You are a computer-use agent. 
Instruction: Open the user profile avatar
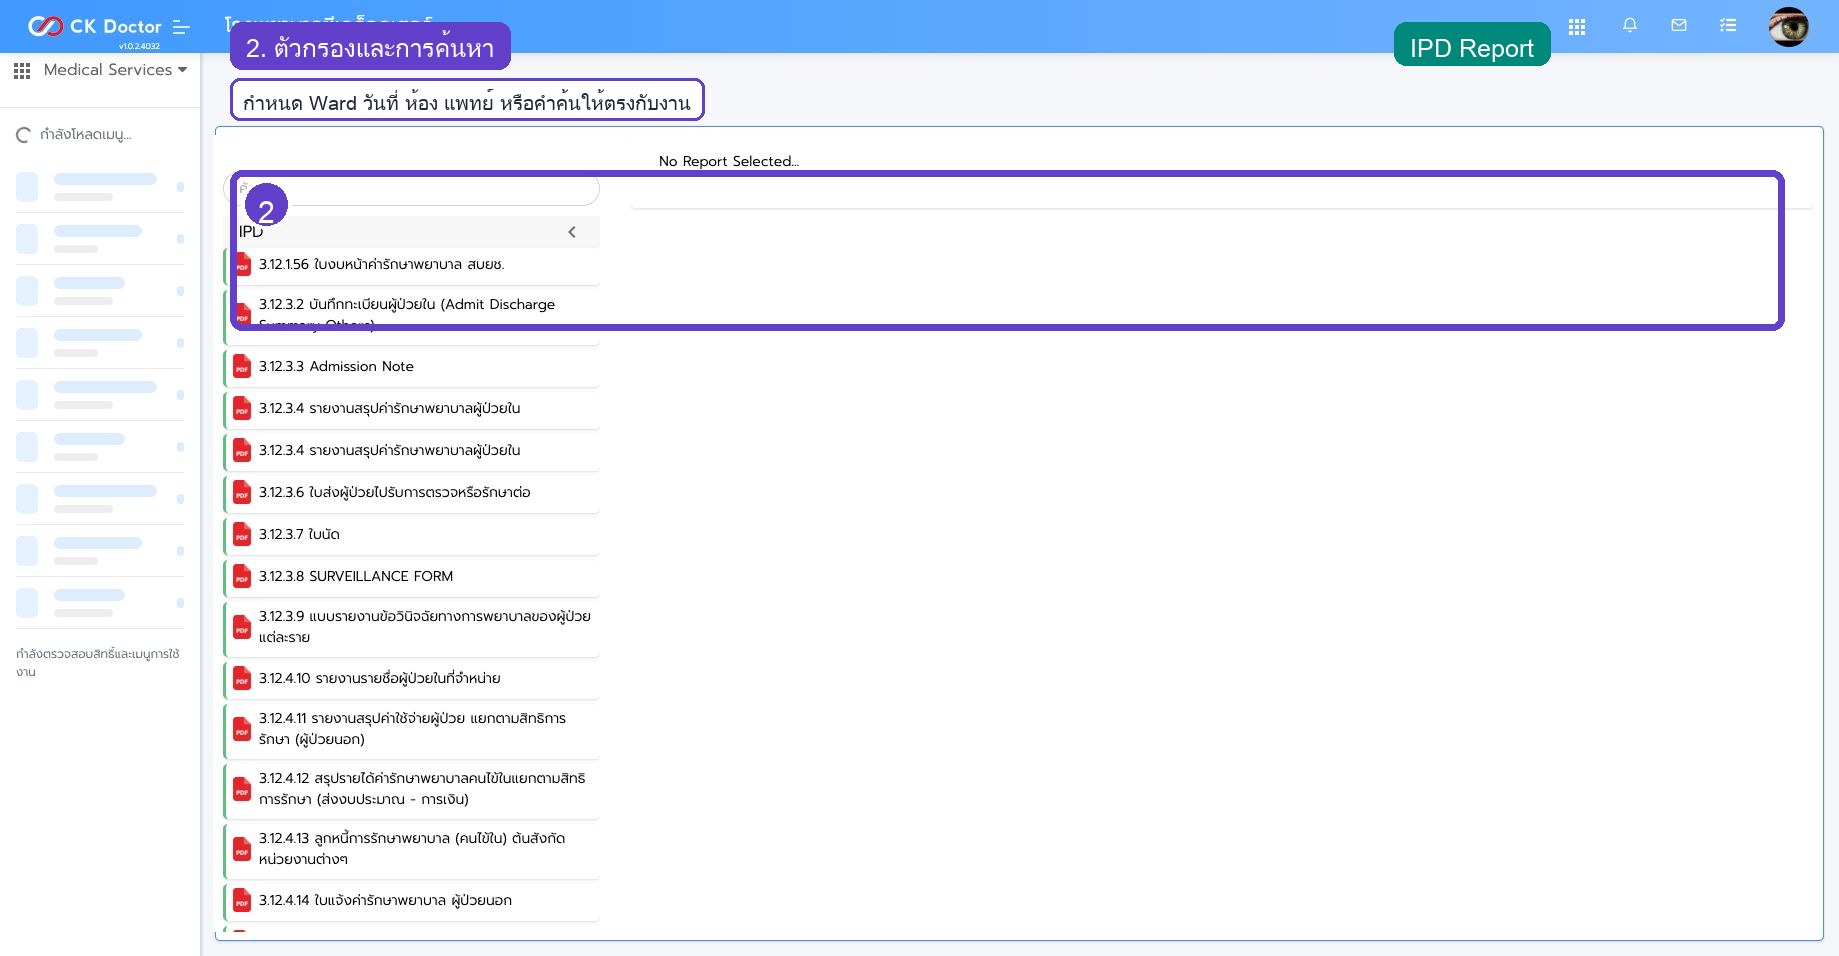click(1788, 27)
